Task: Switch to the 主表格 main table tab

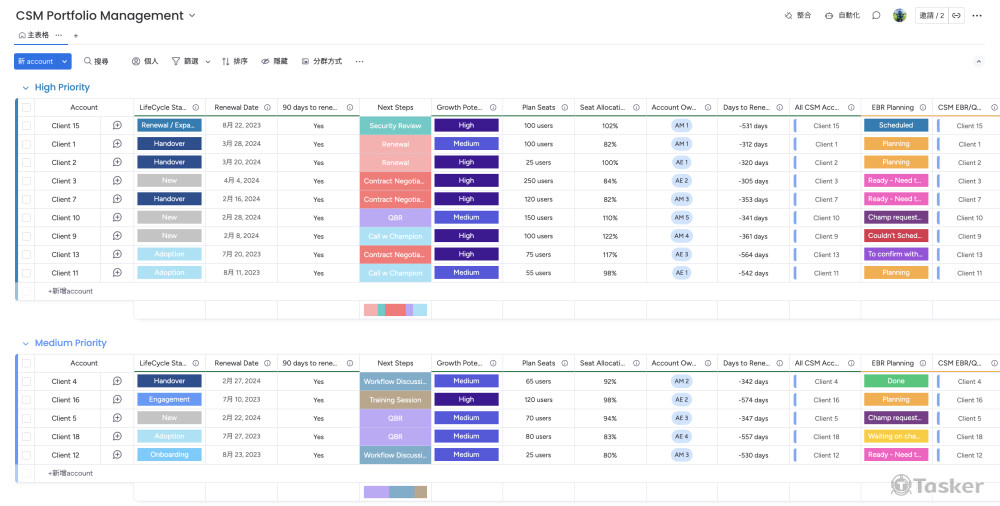Action: (34, 35)
